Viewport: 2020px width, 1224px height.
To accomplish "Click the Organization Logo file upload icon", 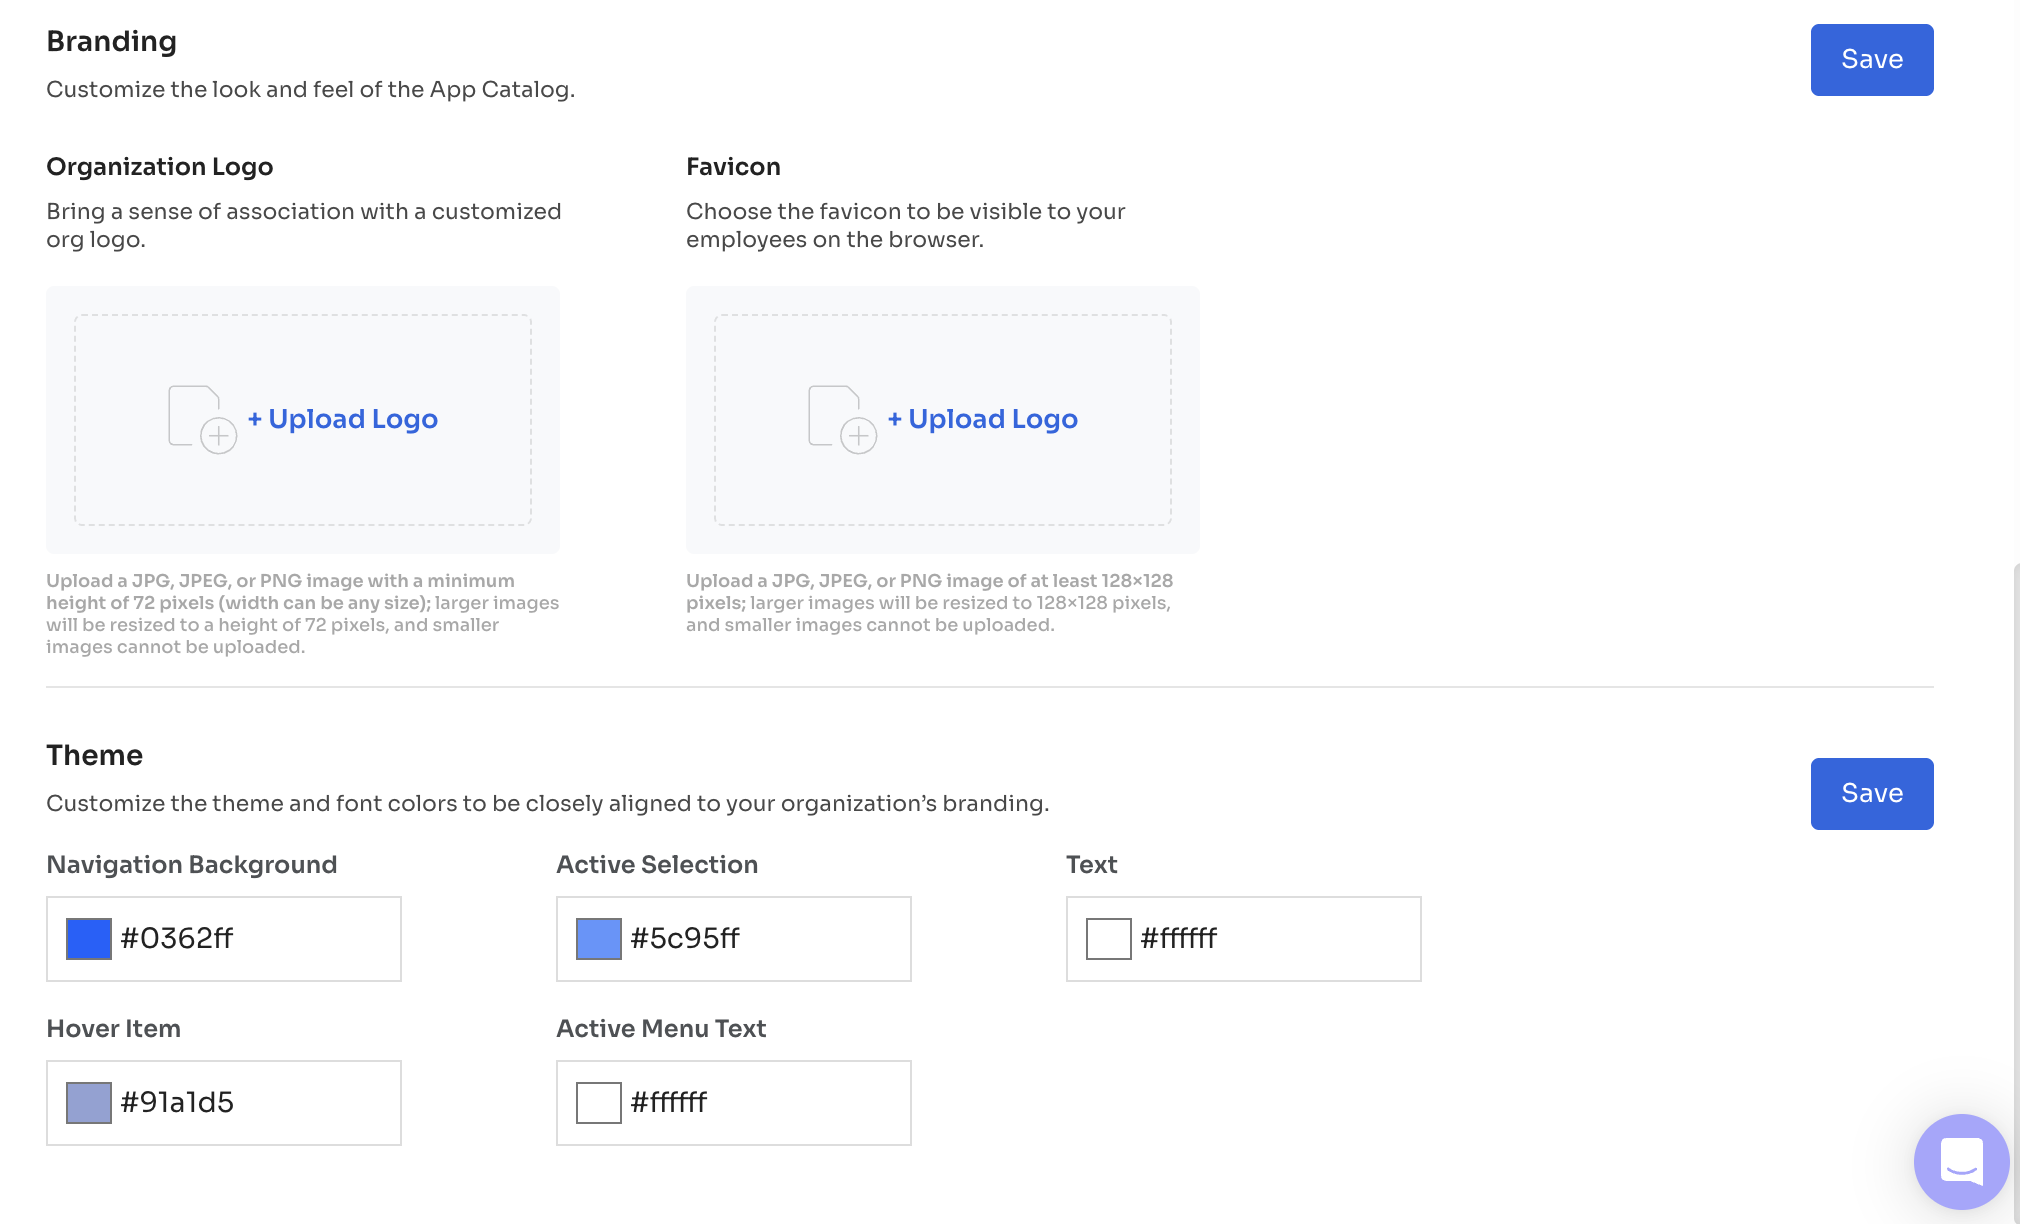I will (202, 419).
